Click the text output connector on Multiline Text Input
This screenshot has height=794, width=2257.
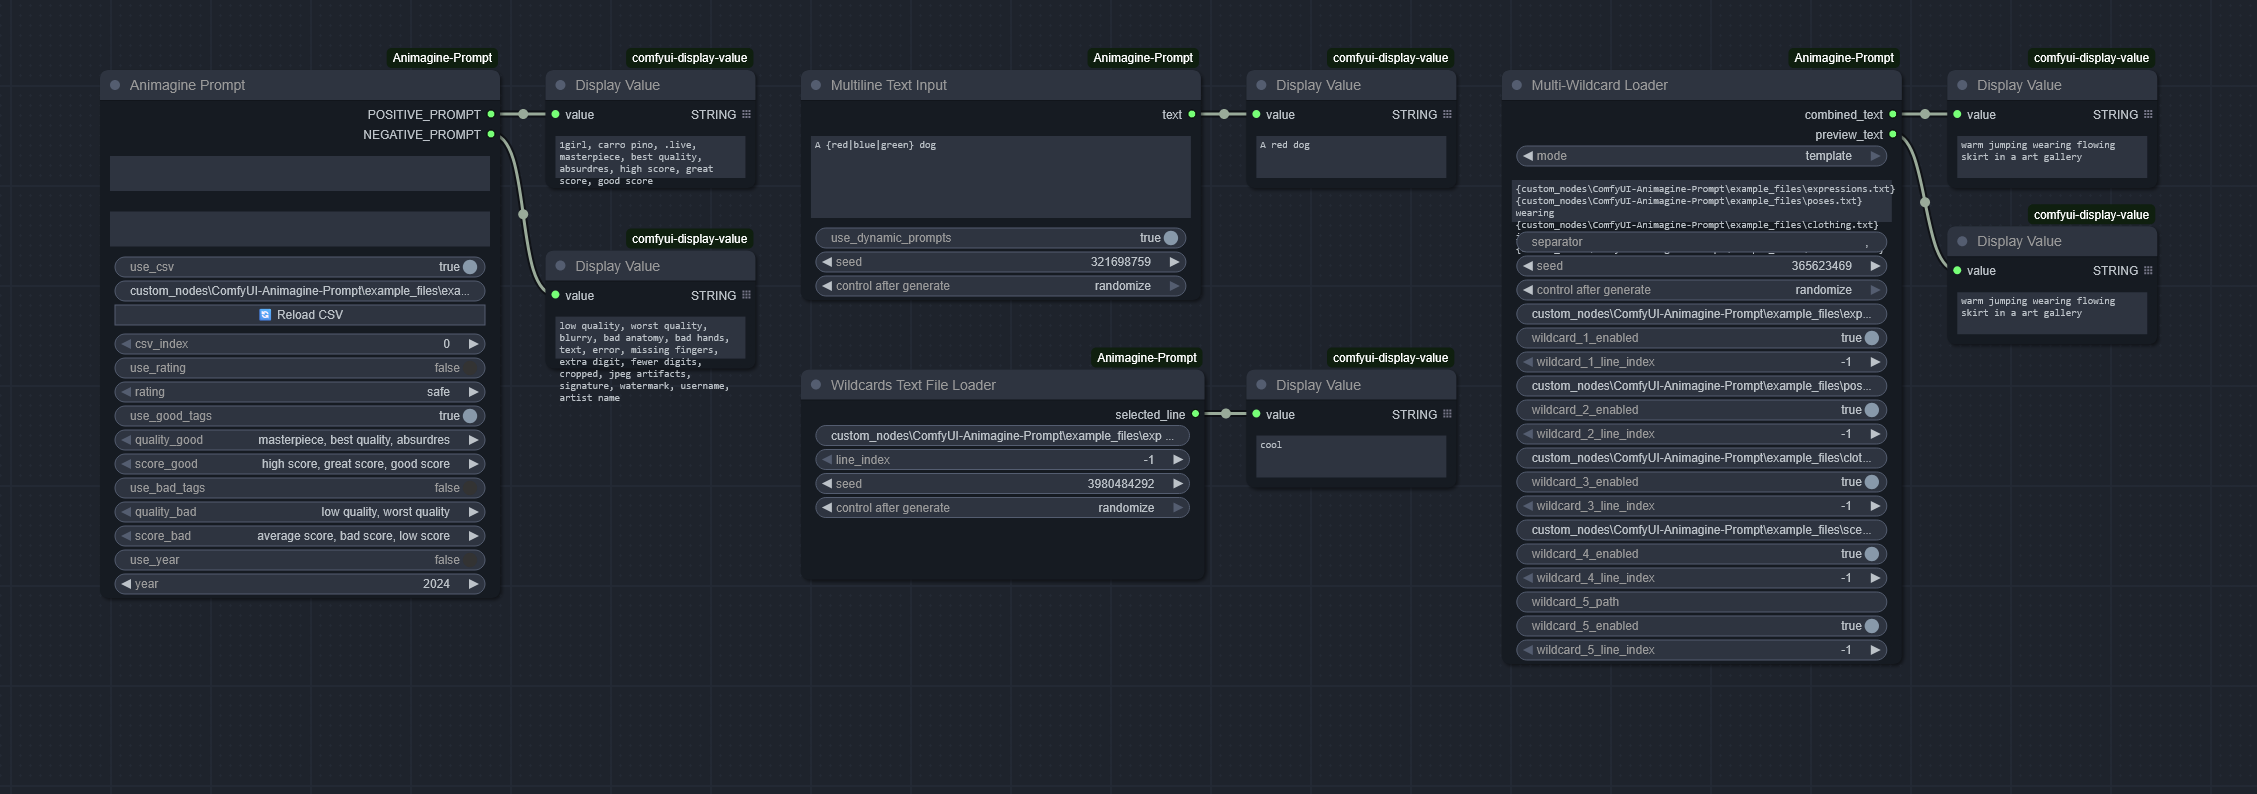1192,114
